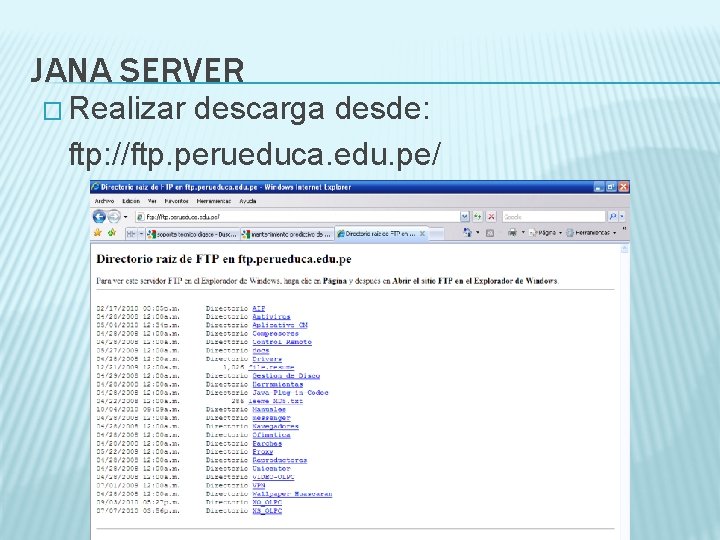Open the tab list dropdown arrow

pyautogui.click(x=141, y=234)
